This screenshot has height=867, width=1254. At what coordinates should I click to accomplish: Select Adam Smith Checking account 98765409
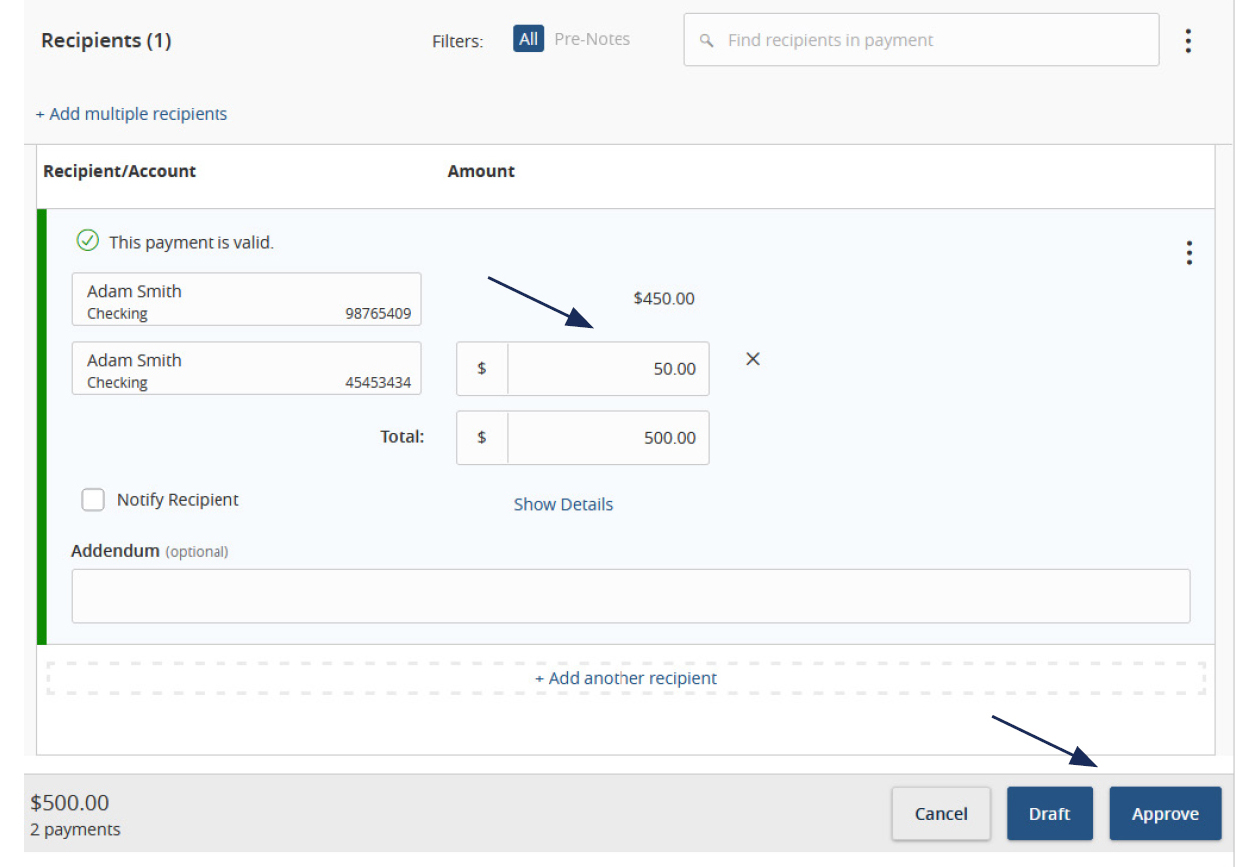[246, 299]
